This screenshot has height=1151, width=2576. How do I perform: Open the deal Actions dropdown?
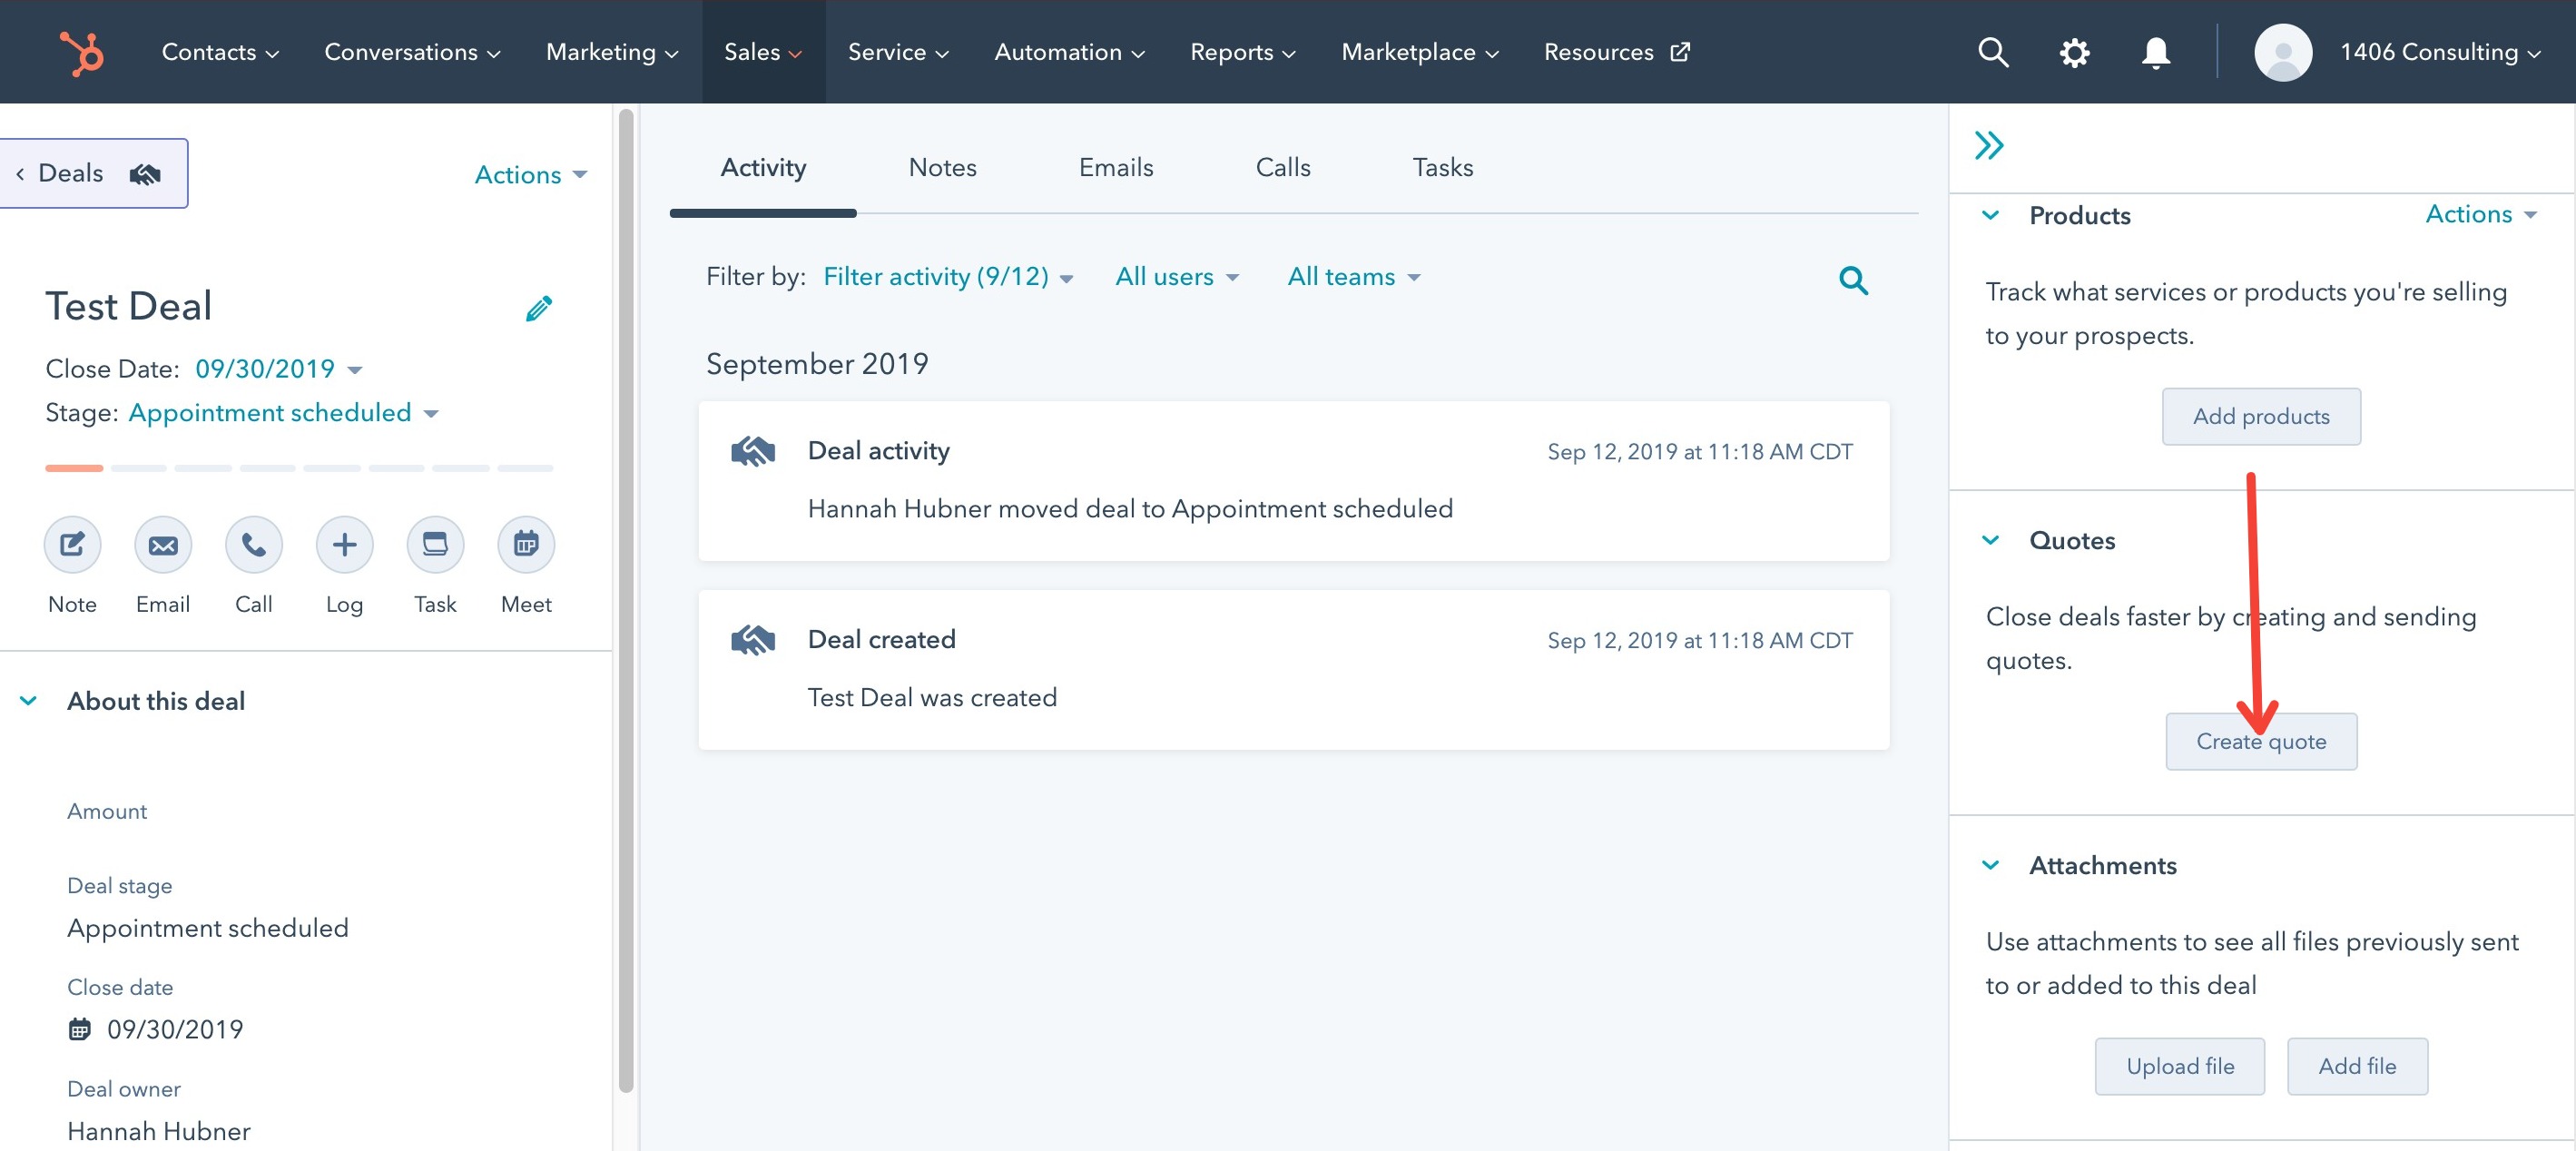[530, 175]
